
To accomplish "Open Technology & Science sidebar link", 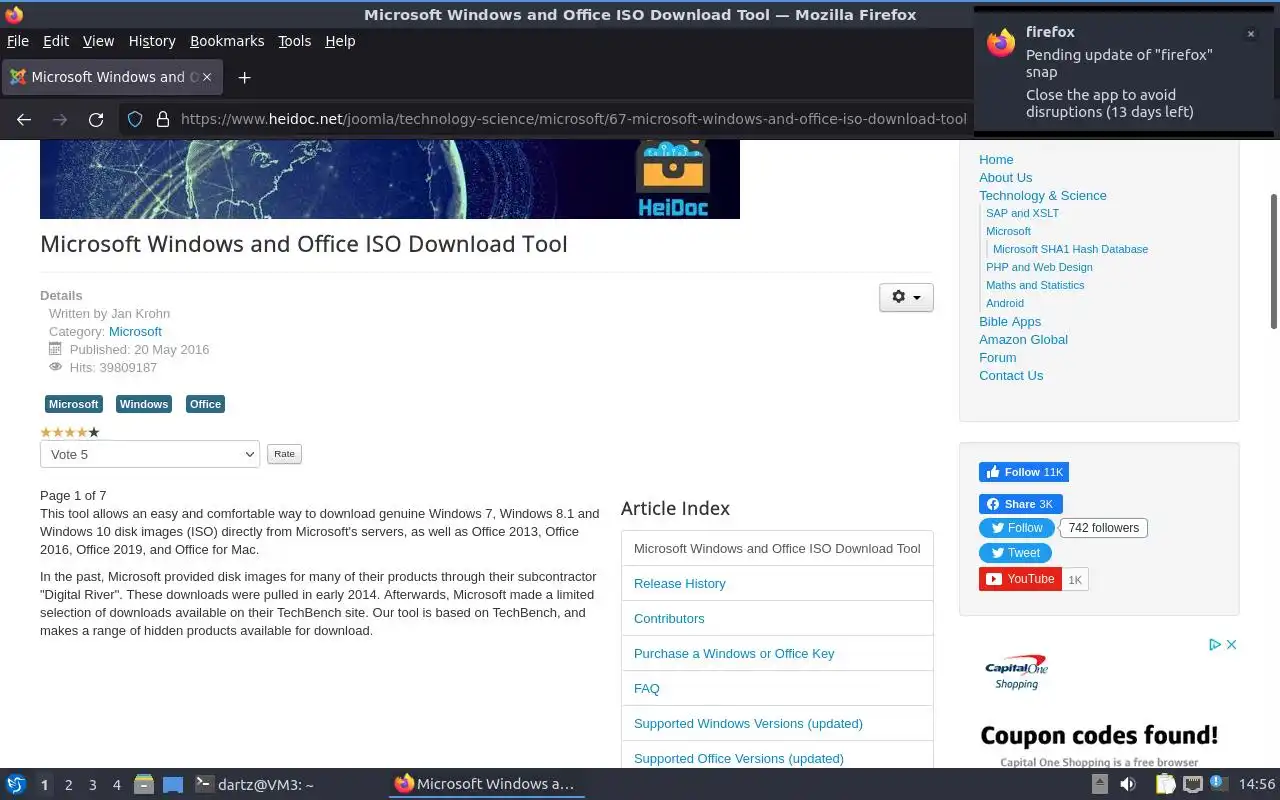I will point(1042,195).
